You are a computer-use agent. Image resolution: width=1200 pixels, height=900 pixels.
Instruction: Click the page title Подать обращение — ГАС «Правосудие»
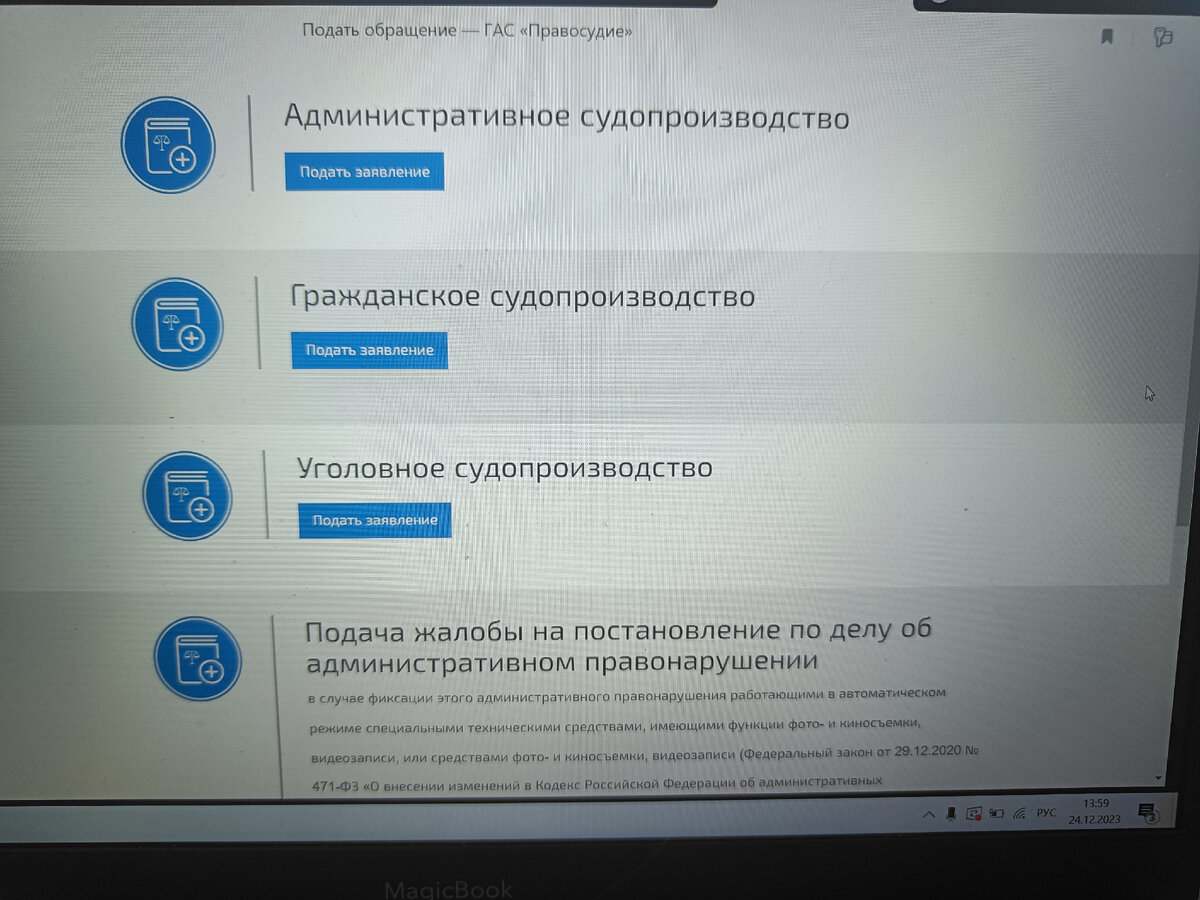467,30
